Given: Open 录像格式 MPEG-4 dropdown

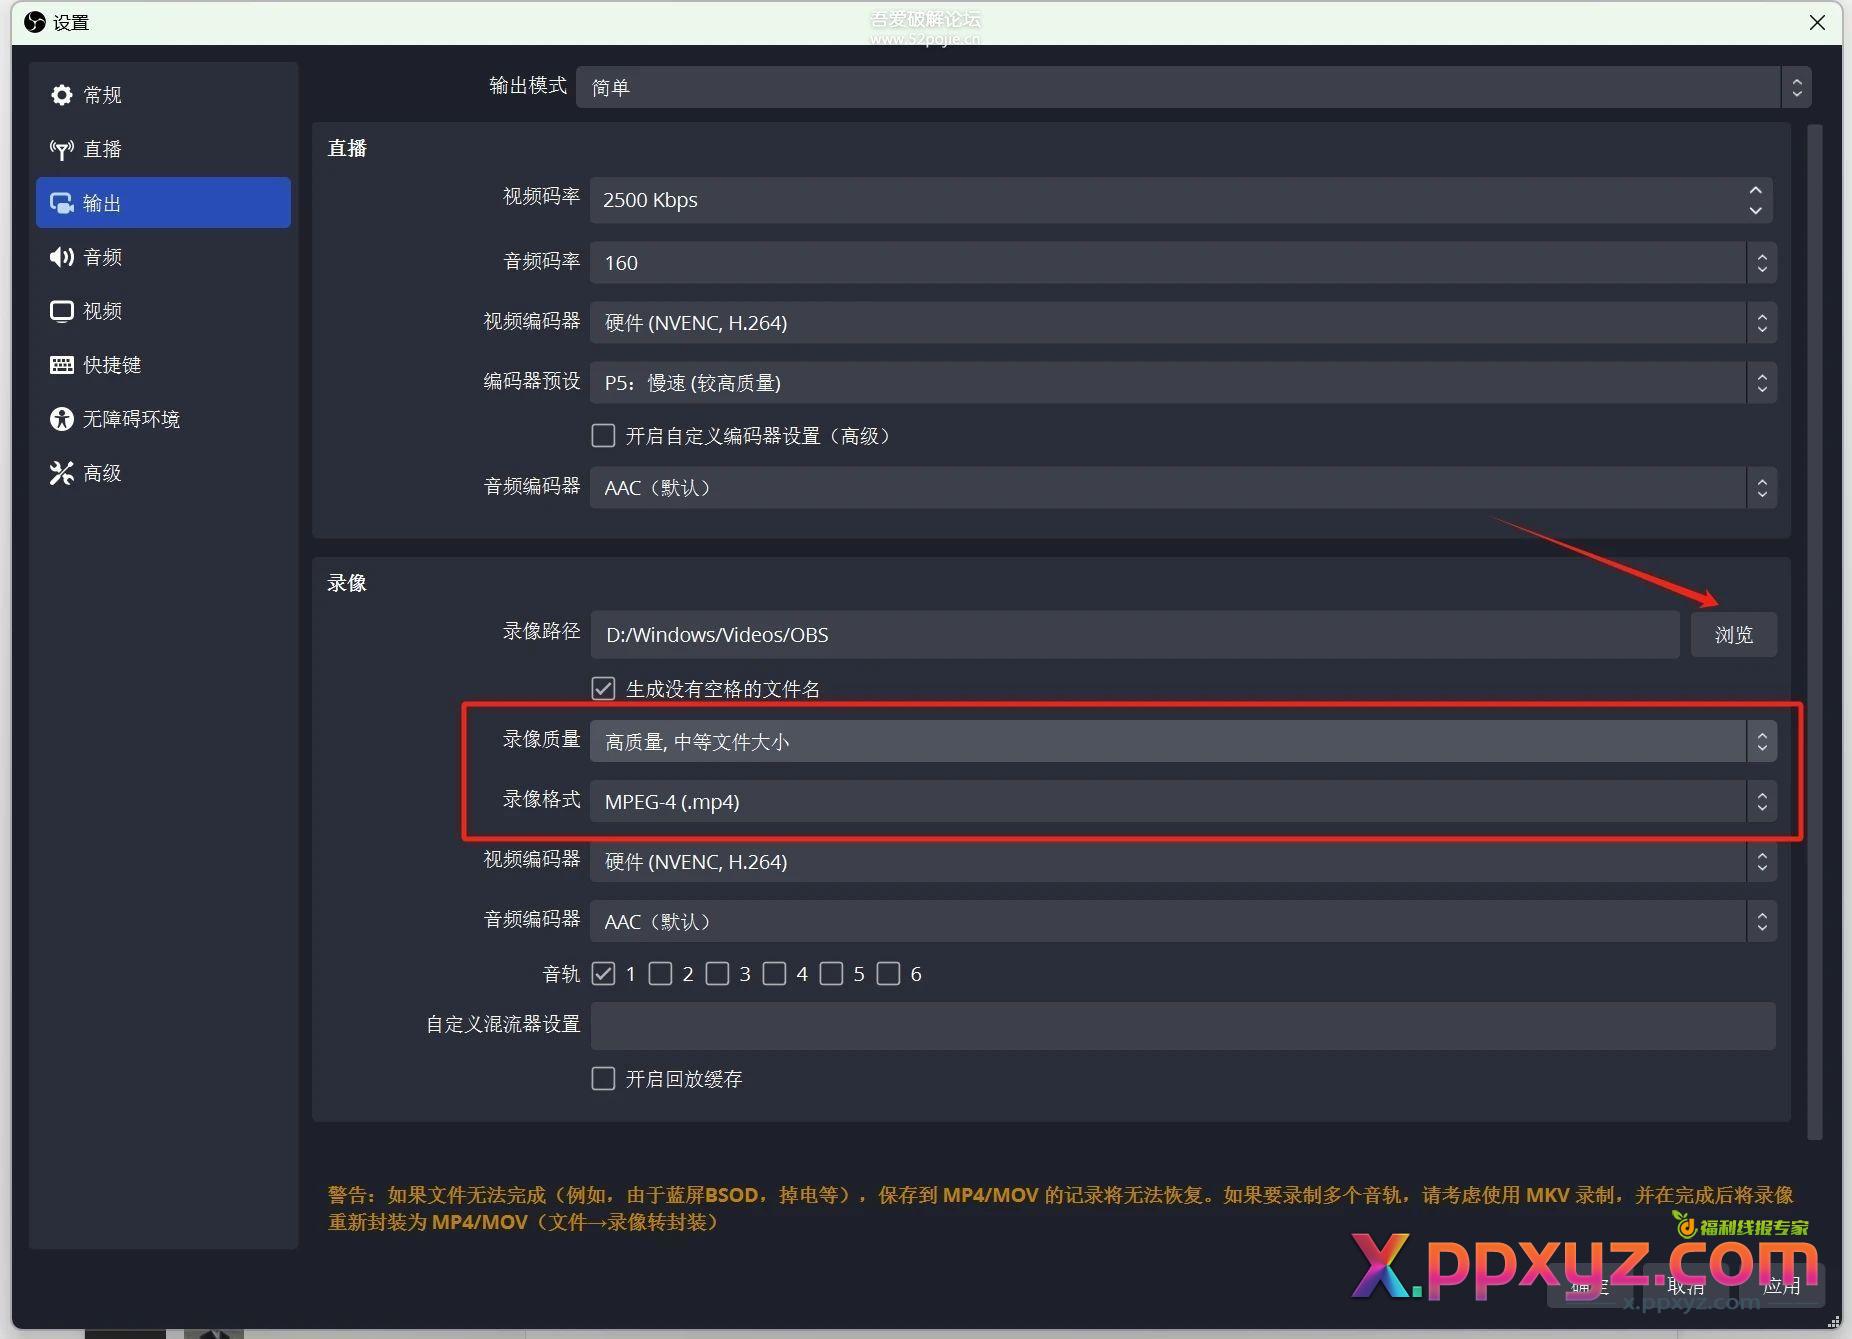Looking at the screenshot, I should pos(1183,802).
